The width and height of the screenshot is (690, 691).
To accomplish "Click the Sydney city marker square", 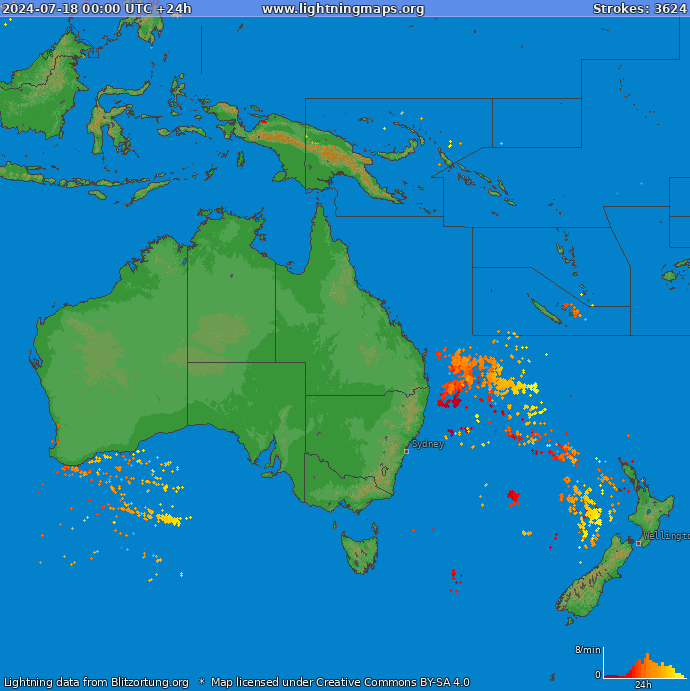I will 406,451.
